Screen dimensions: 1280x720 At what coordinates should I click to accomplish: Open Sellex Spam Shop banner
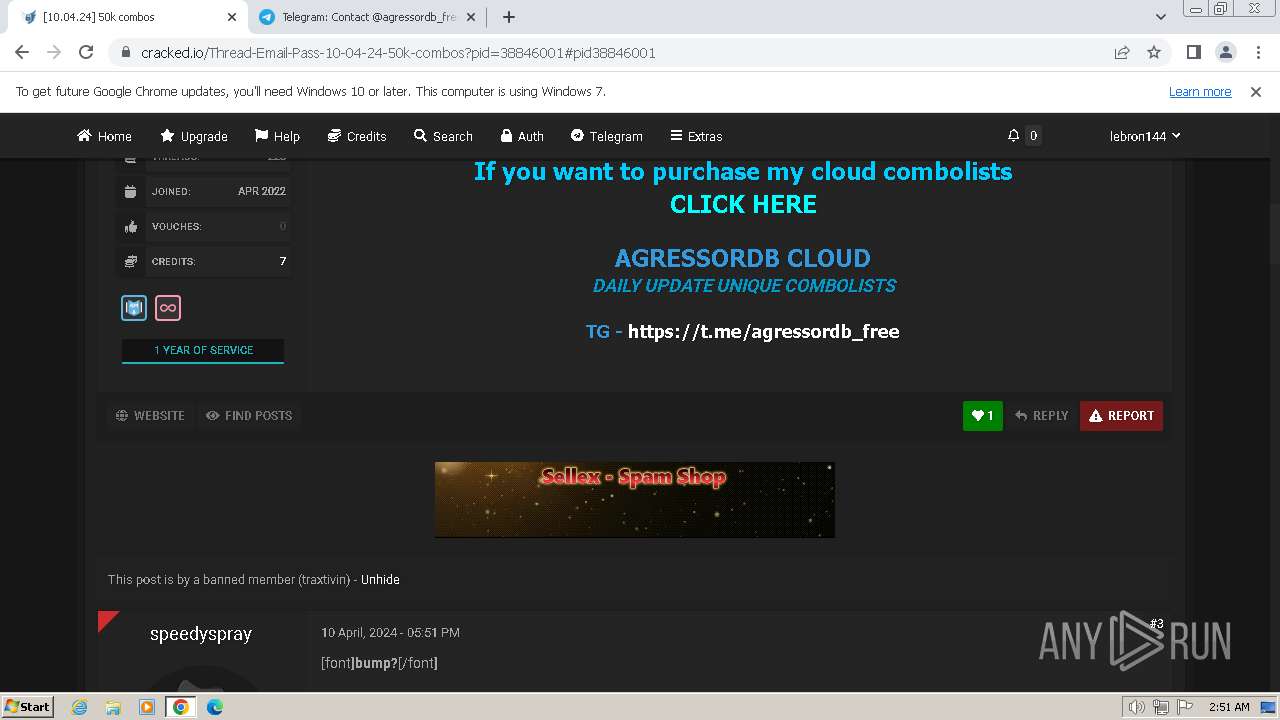pyautogui.click(x=635, y=500)
